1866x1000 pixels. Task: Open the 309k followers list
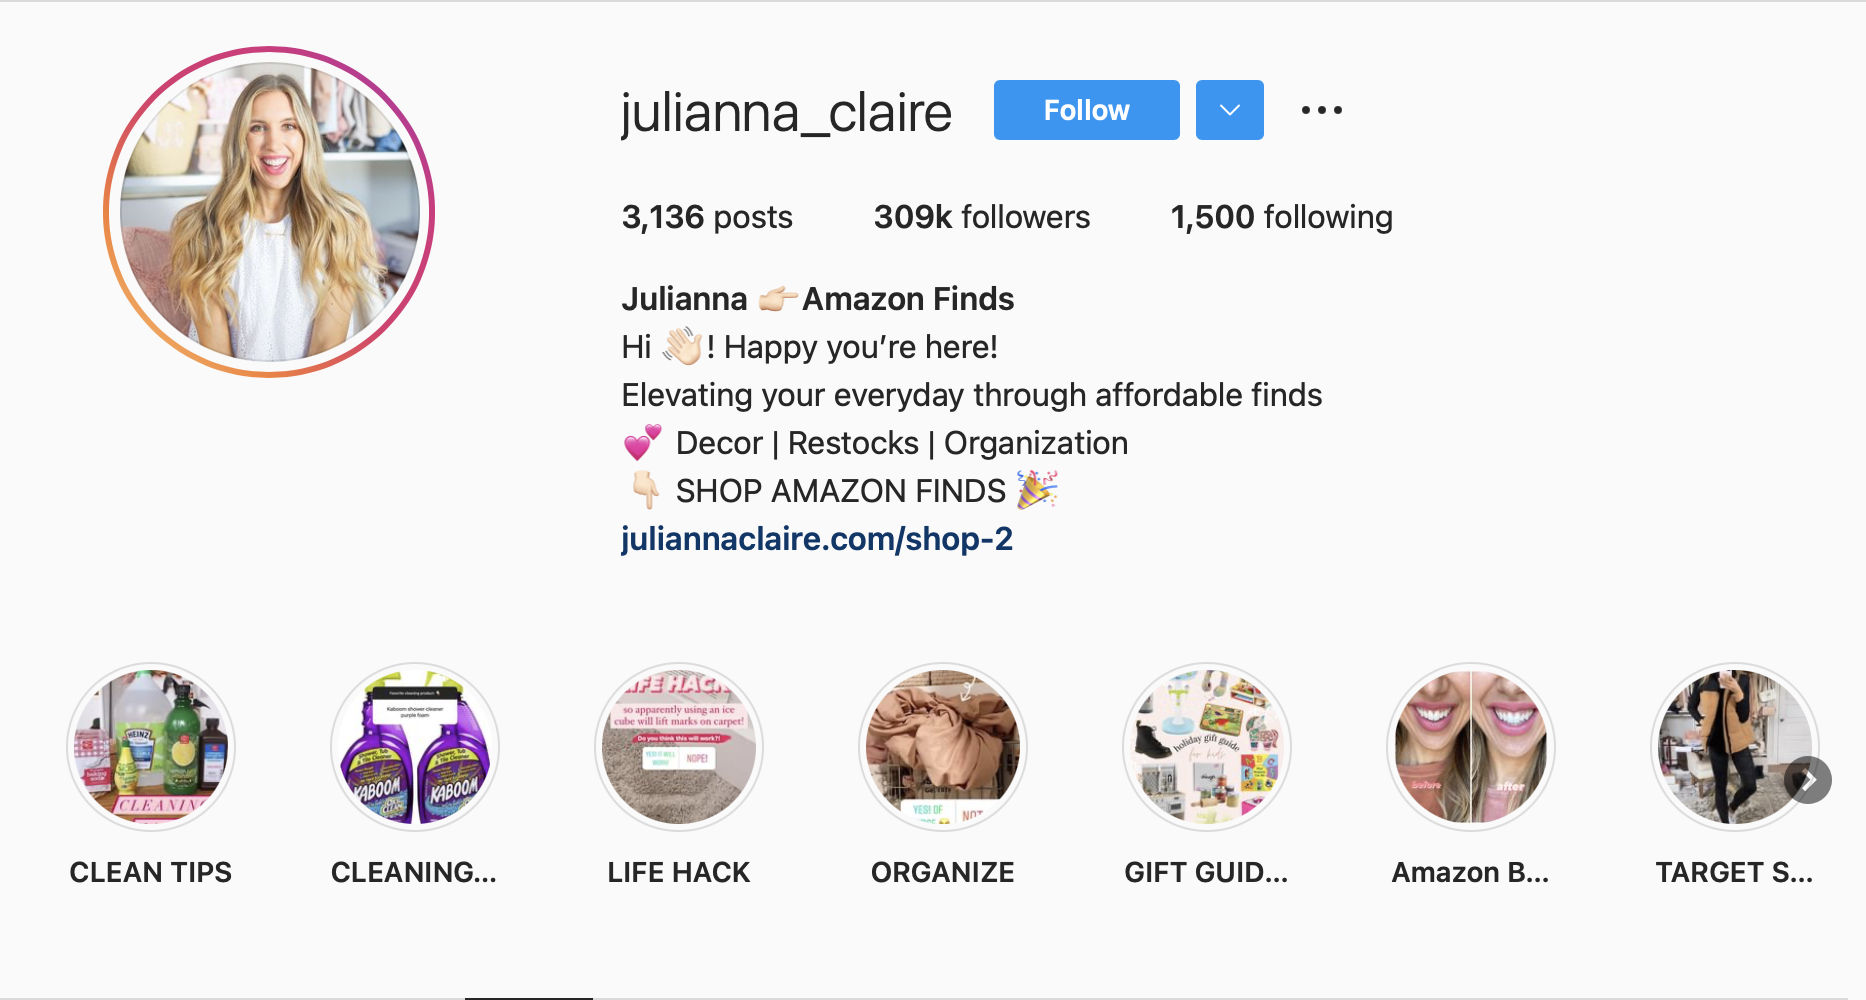(982, 217)
